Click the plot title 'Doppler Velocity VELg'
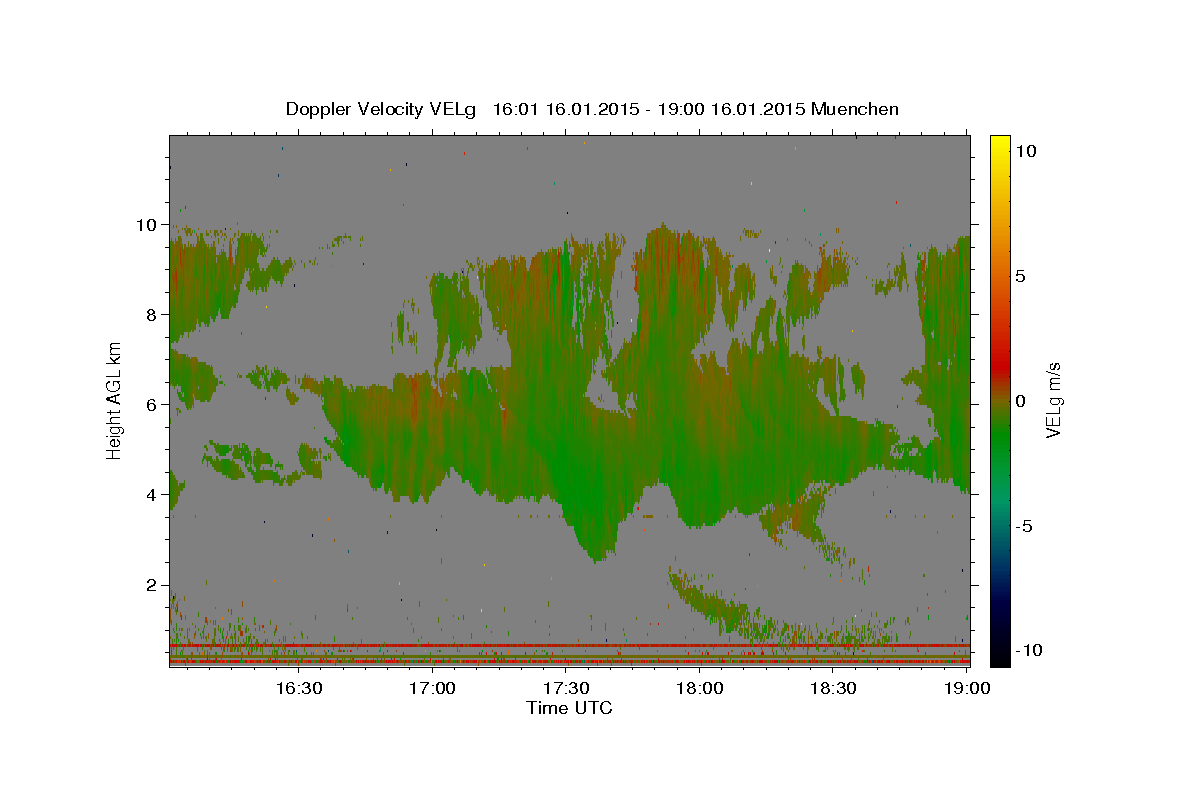The height and width of the screenshot is (800, 1200). coord(380,109)
